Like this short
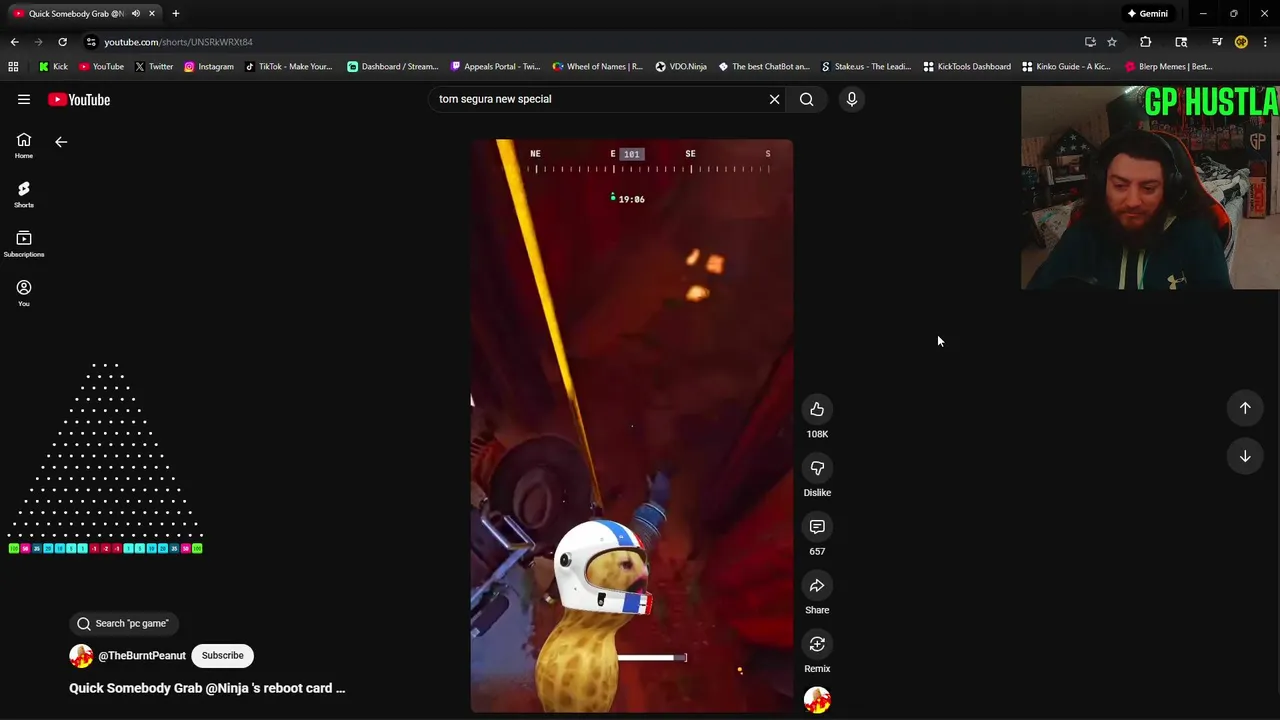This screenshot has height=720, width=1280. (817, 409)
